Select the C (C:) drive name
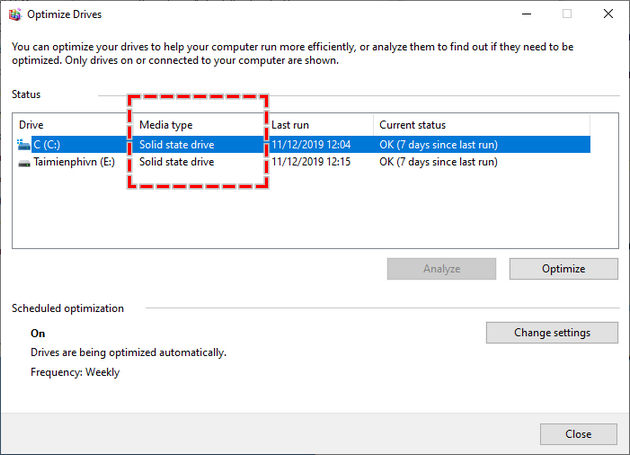The image size is (630, 455). (47, 145)
